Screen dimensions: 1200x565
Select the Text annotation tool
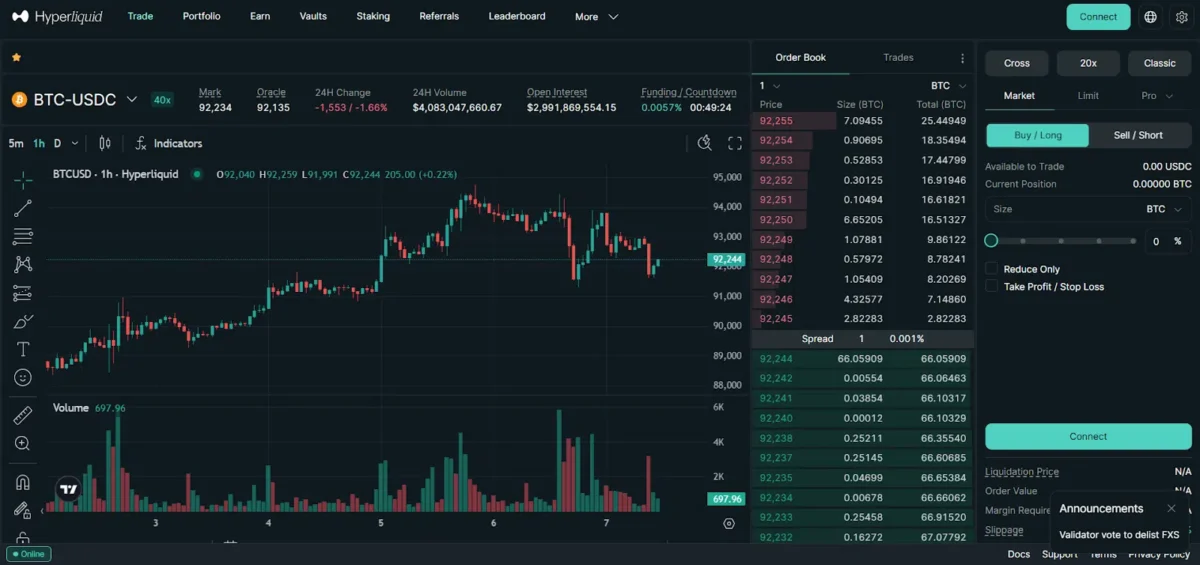click(22, 350)
